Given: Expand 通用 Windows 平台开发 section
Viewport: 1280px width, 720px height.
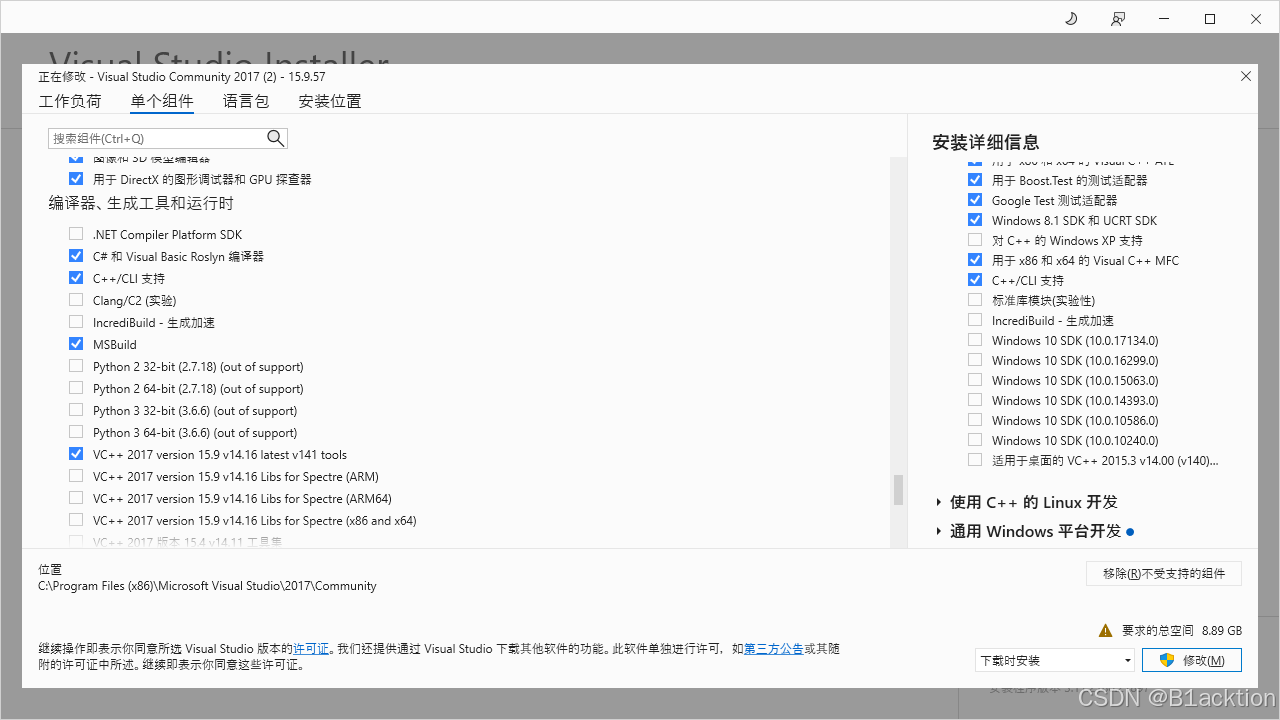Looking at the screenshot, I should point(938,531).
